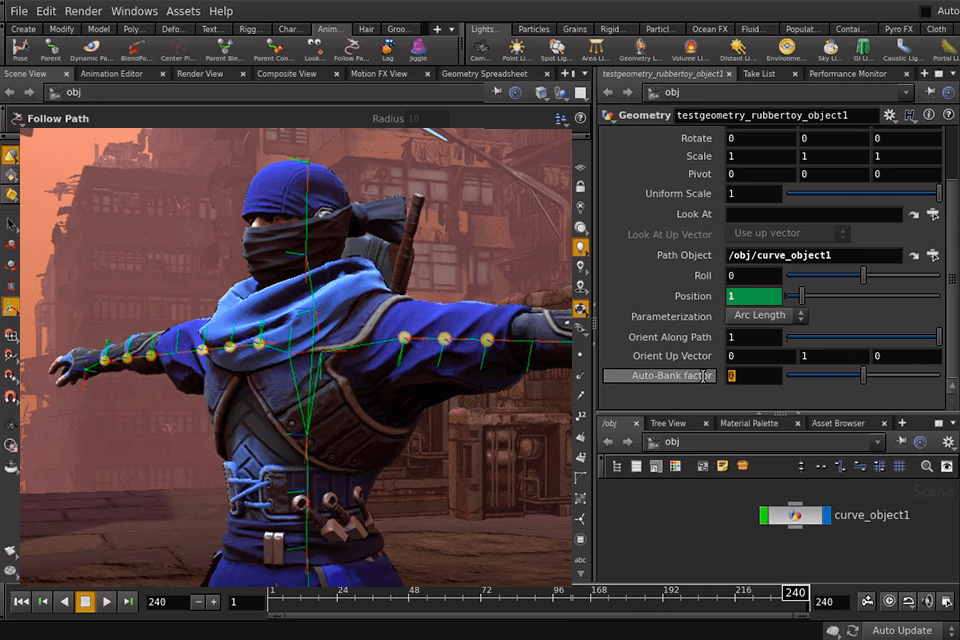Open the network pane gear settings icon

tap(947, 441)
